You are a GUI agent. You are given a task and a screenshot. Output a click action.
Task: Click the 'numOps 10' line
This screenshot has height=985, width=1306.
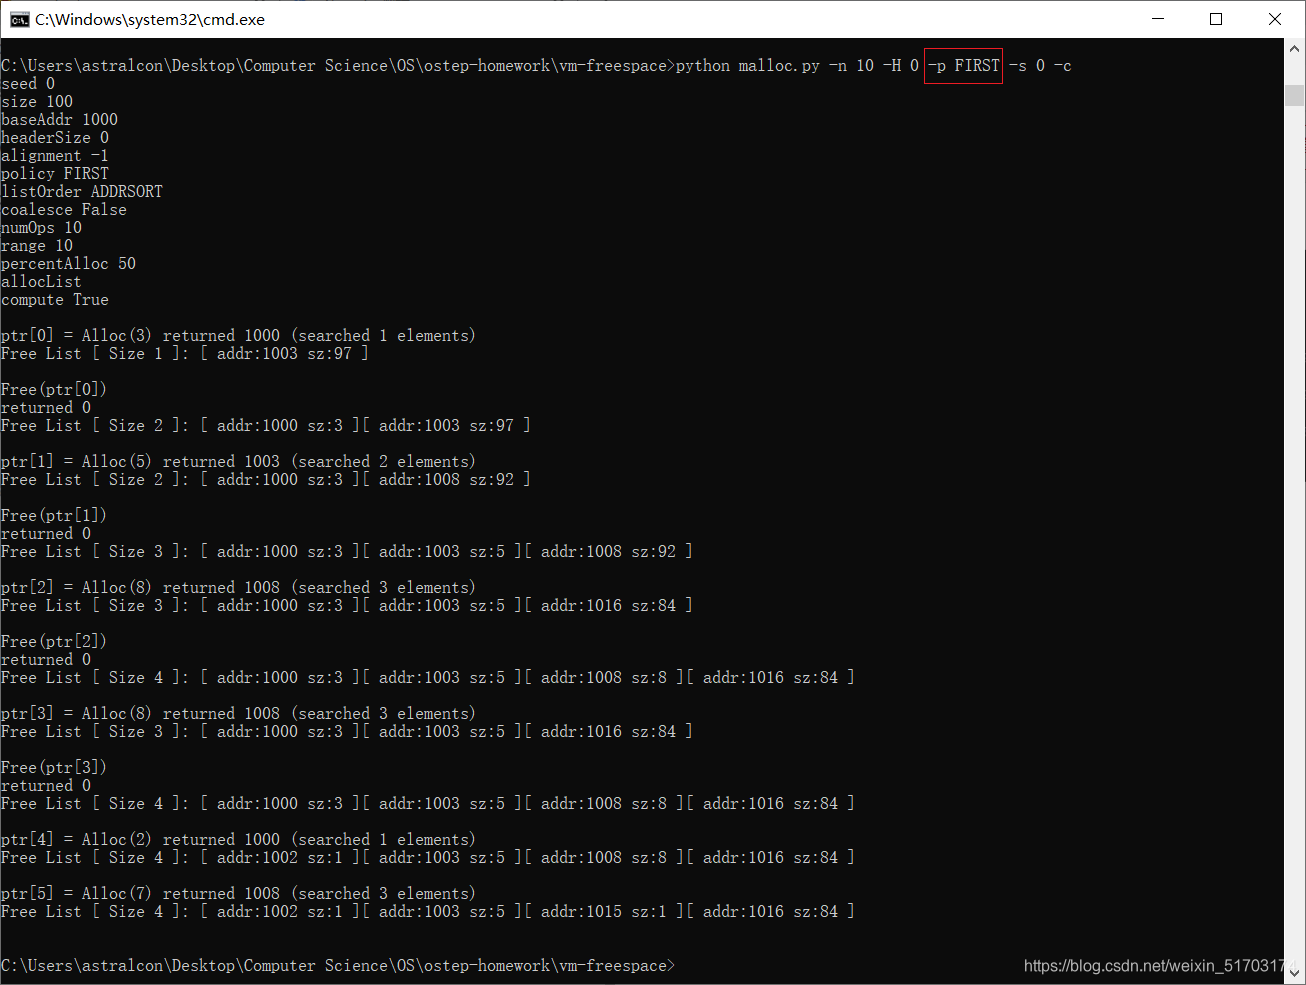pos(42,228)
